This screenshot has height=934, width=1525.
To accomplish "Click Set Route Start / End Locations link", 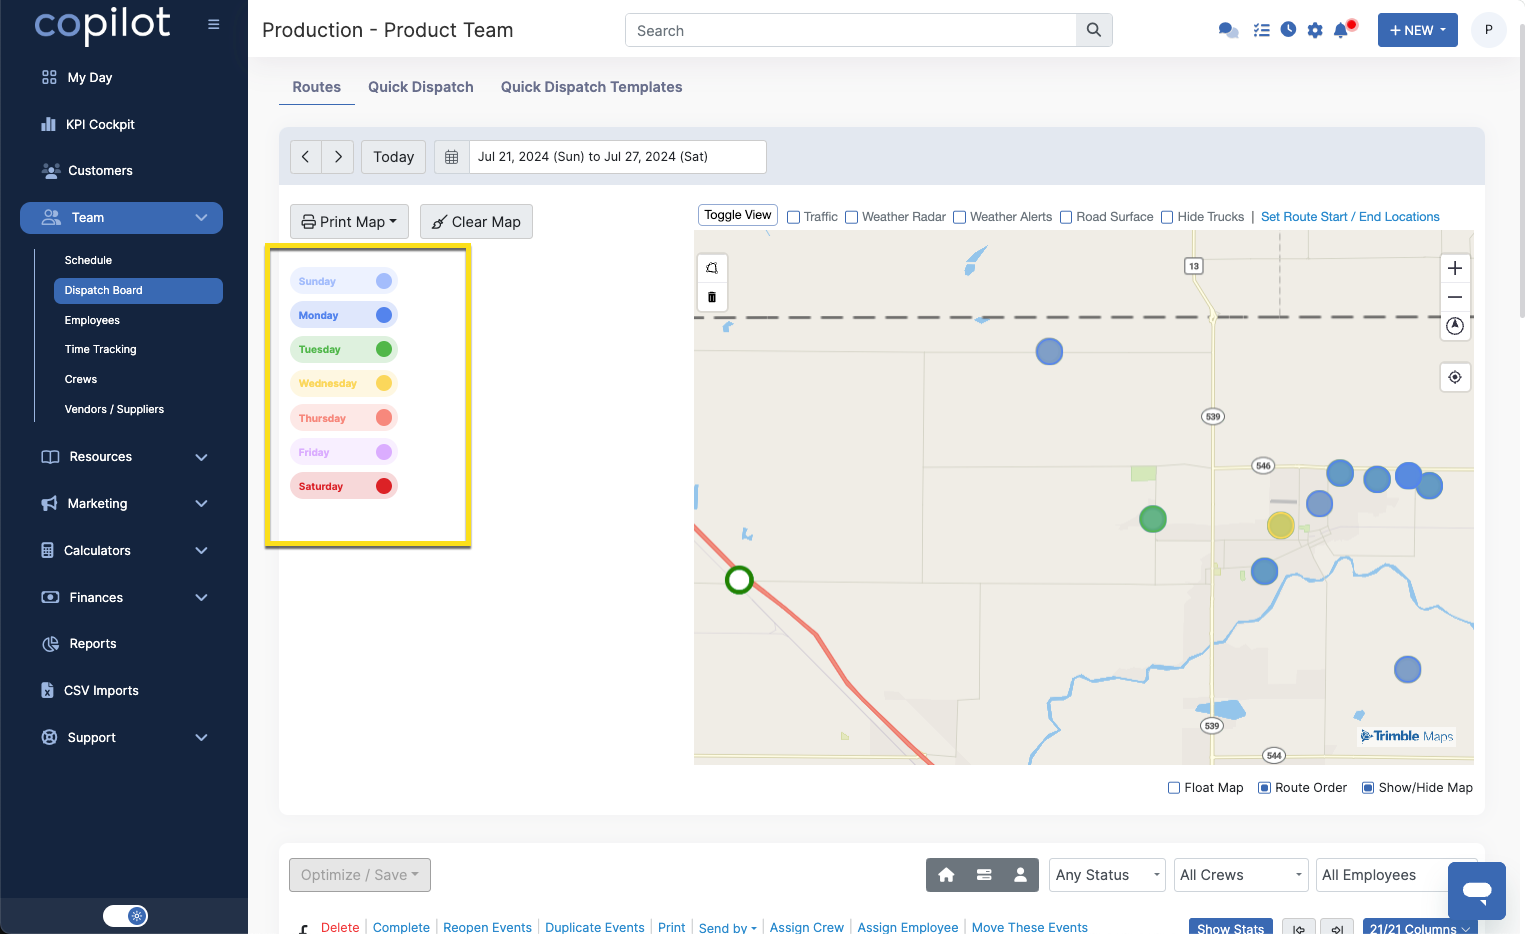I will point(1350,217).
